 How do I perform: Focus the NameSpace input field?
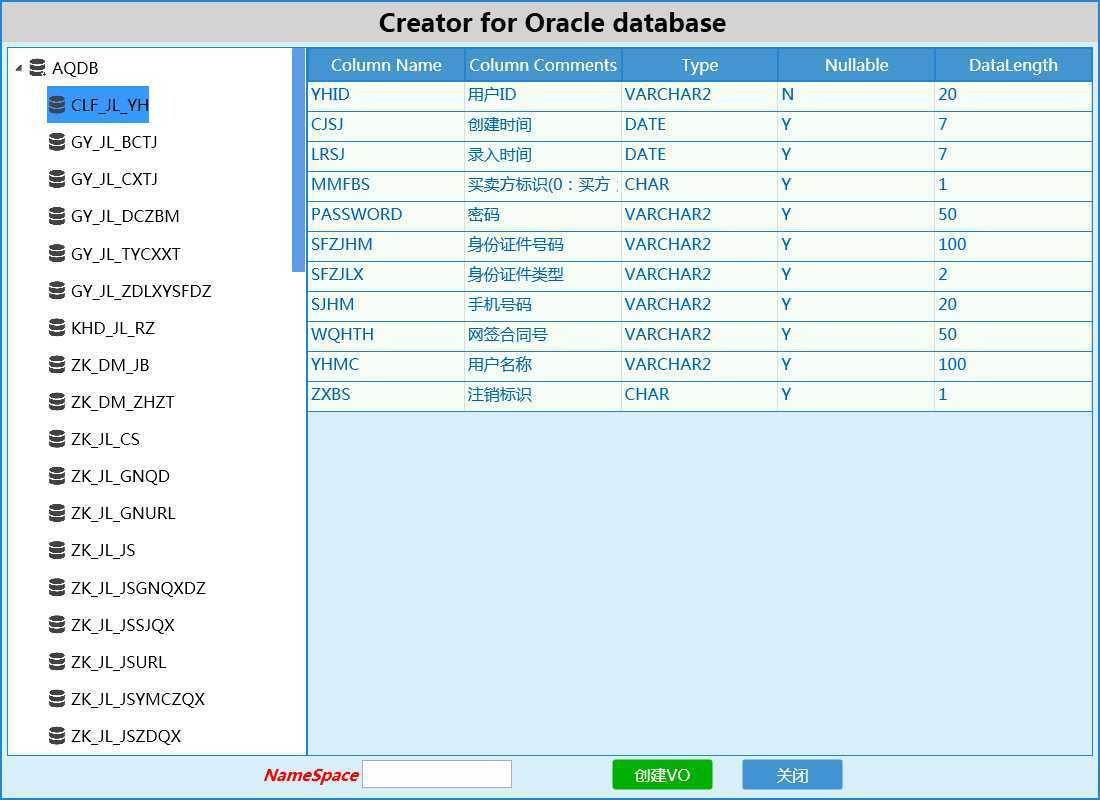[x=437, y=774]
